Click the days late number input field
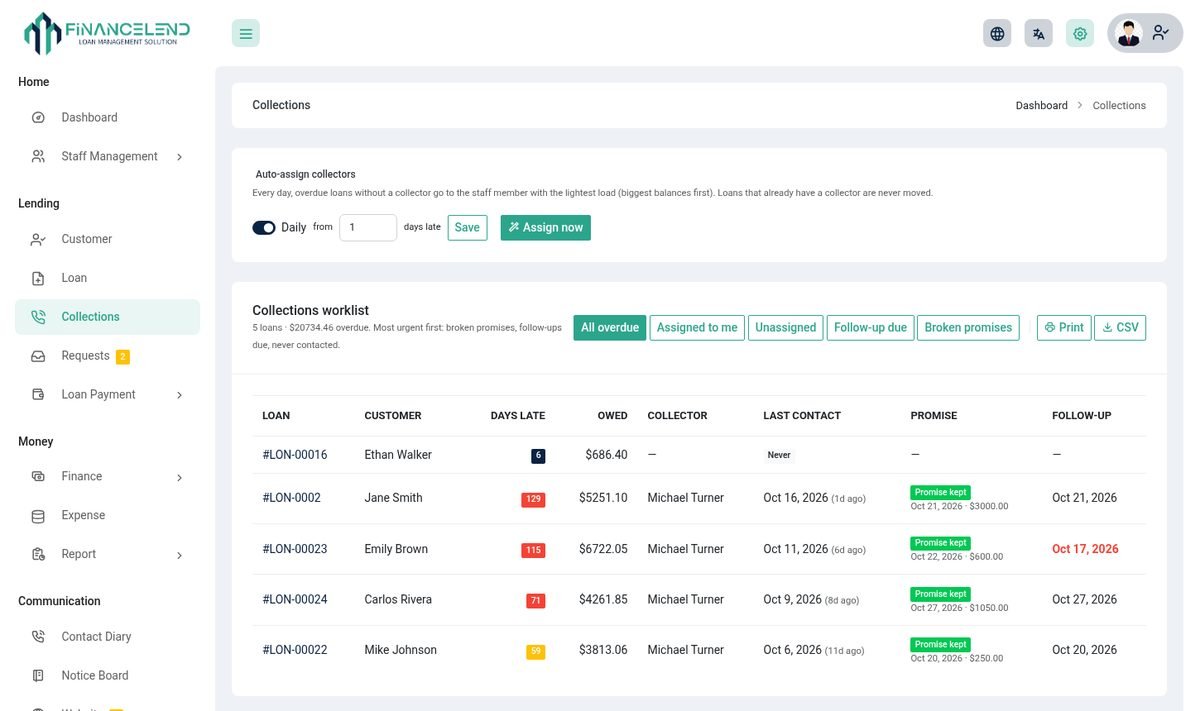The height and width of the screenshot is (711, 1200). point(368,228)
